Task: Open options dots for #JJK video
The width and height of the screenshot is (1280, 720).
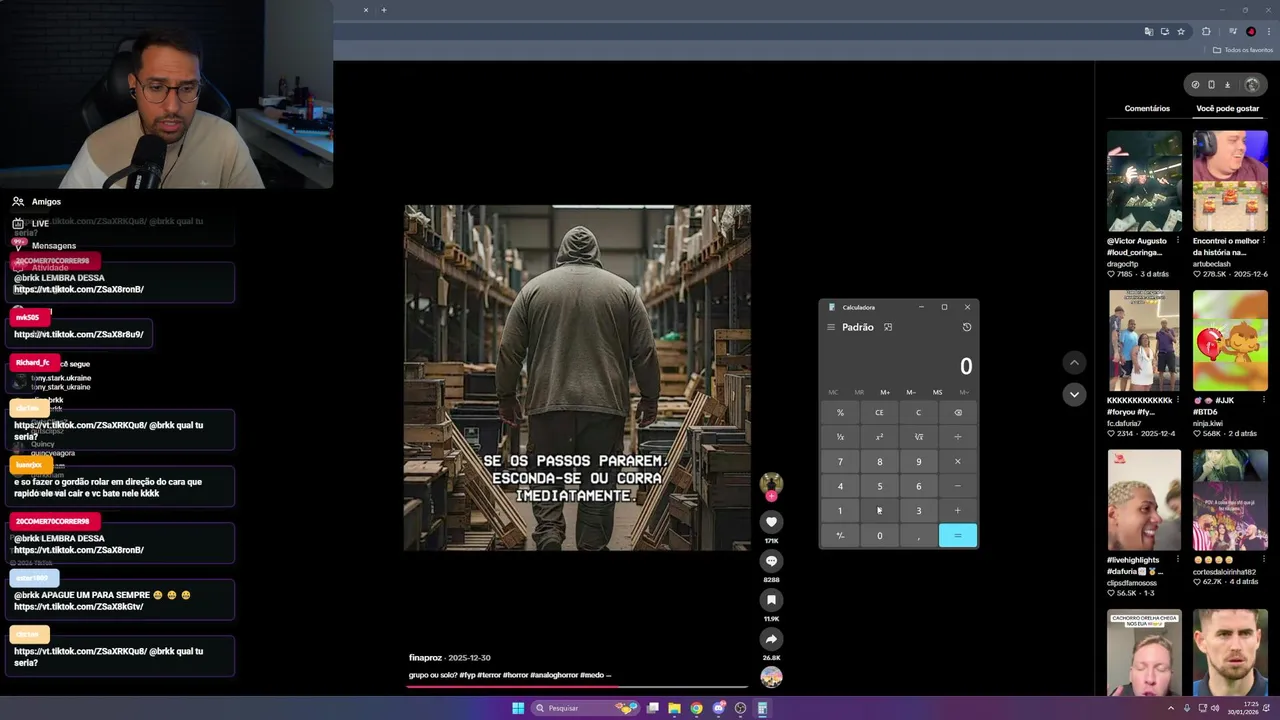Action: pos(1264,400)
